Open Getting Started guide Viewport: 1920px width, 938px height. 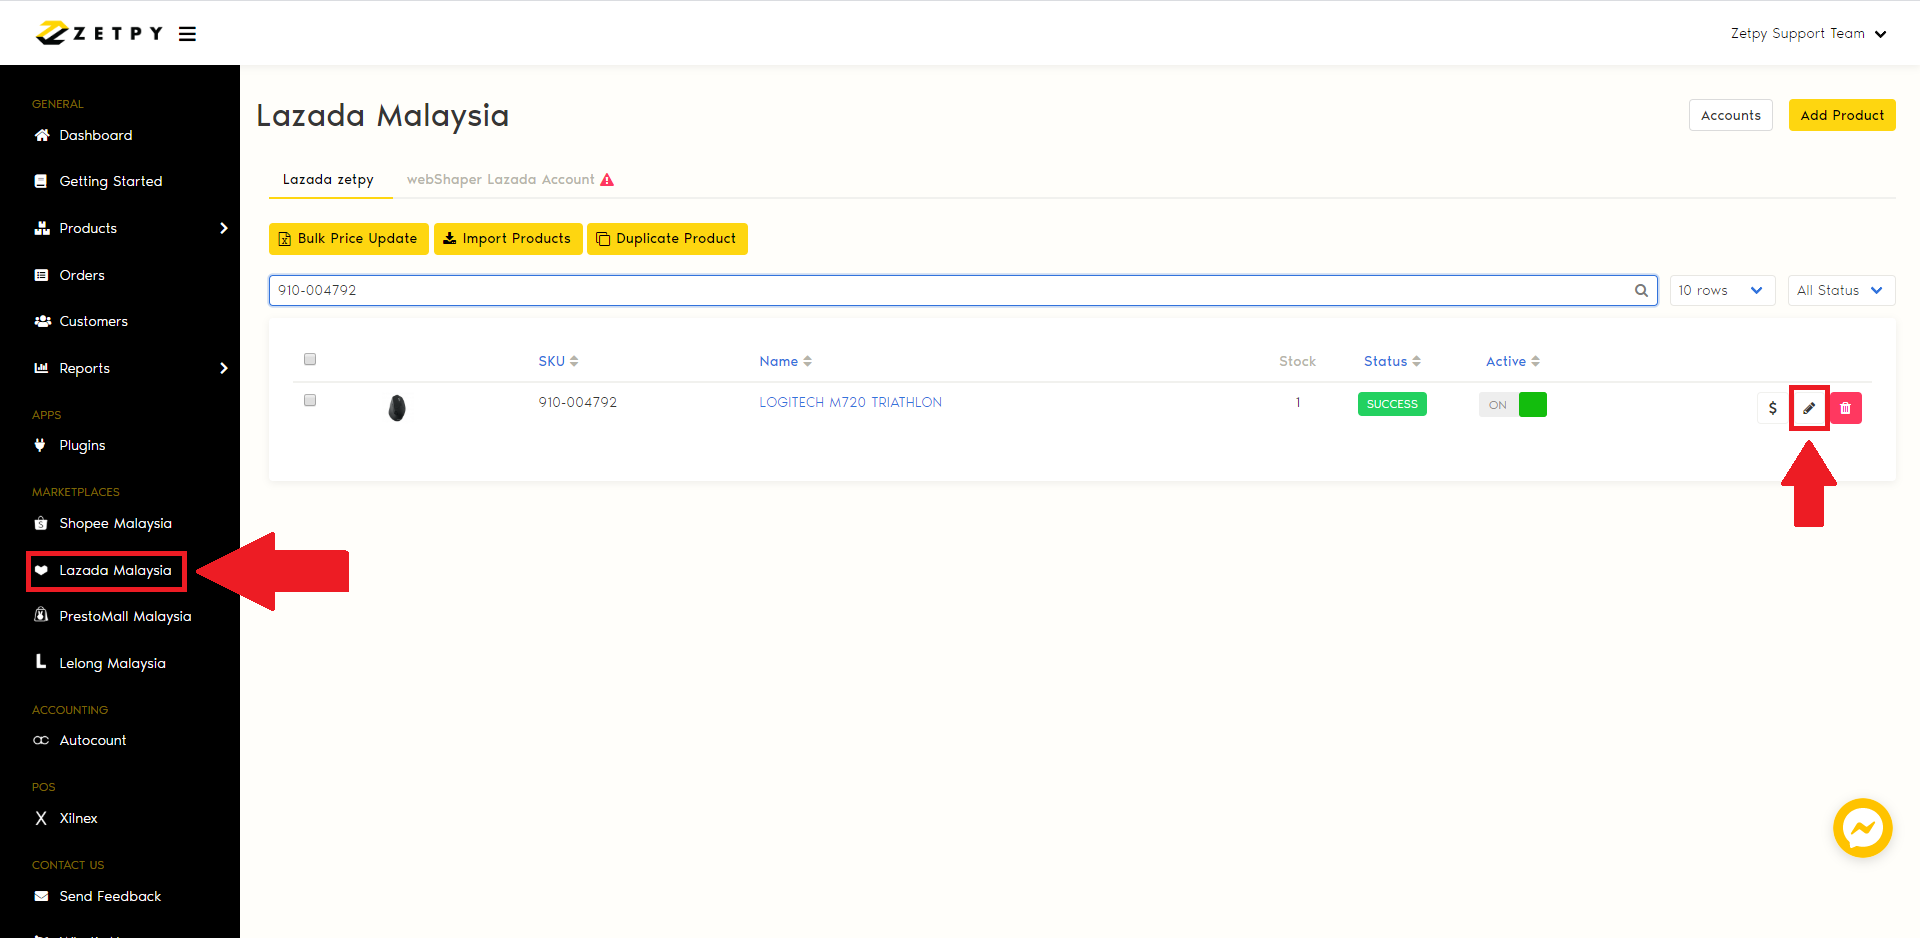tap(110, 181)
